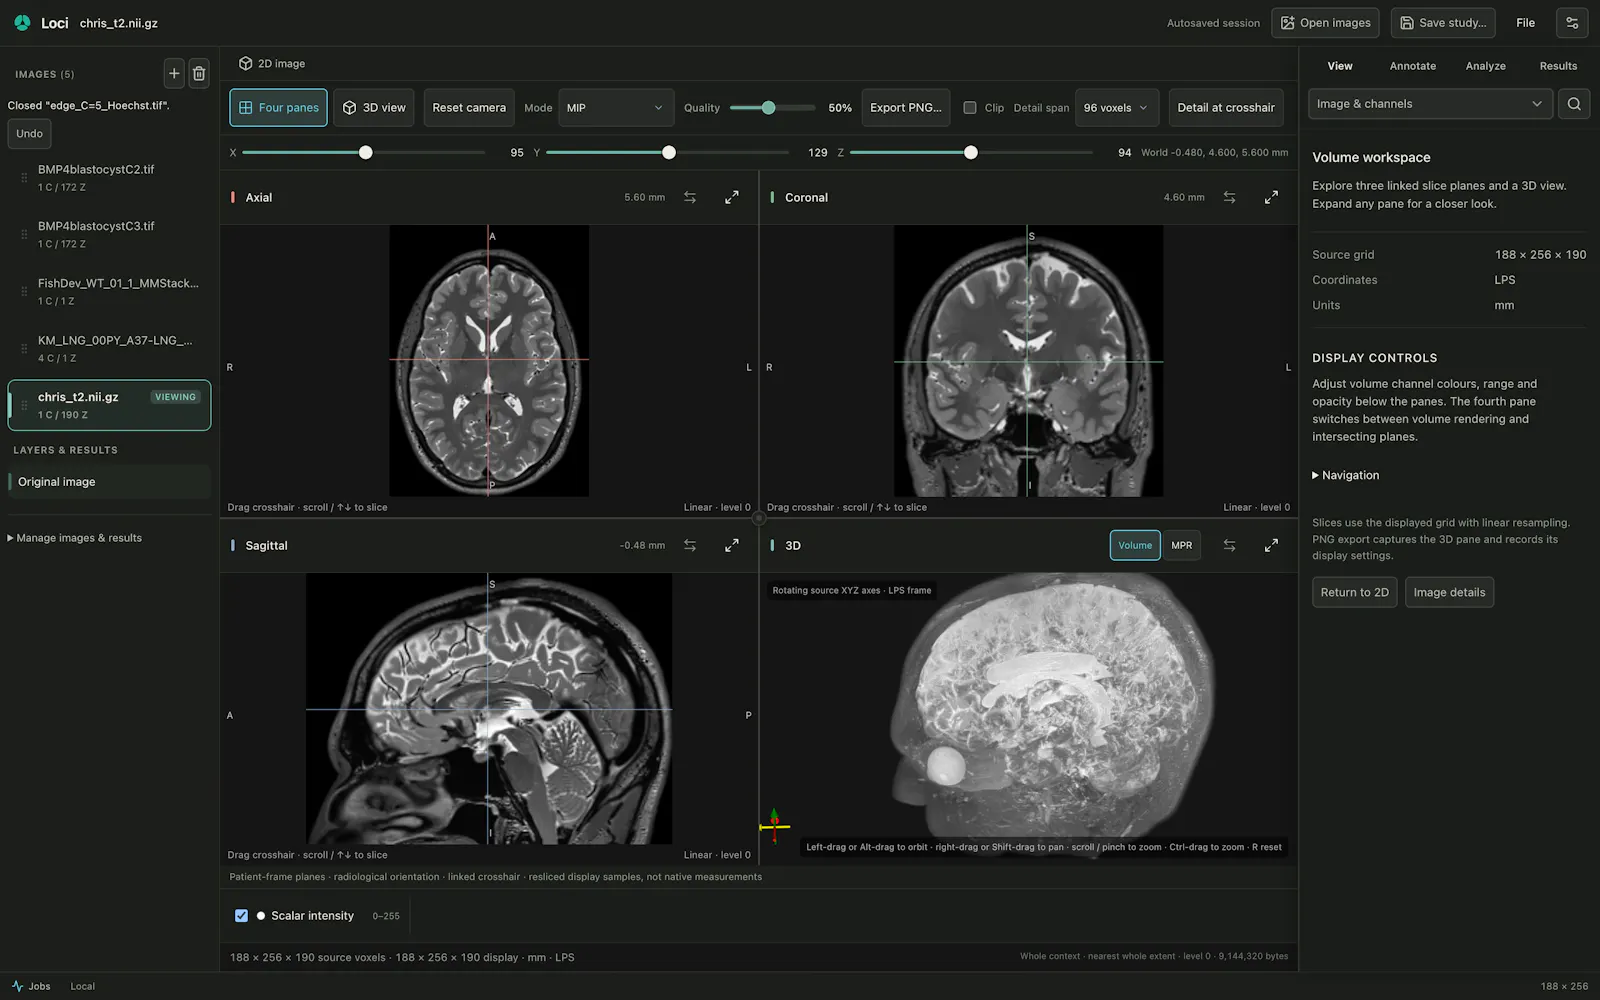The height and width of the screenshot is (1000, 1600).
Task: Open the Analyze tab
Action: [x=1485, y=66]
